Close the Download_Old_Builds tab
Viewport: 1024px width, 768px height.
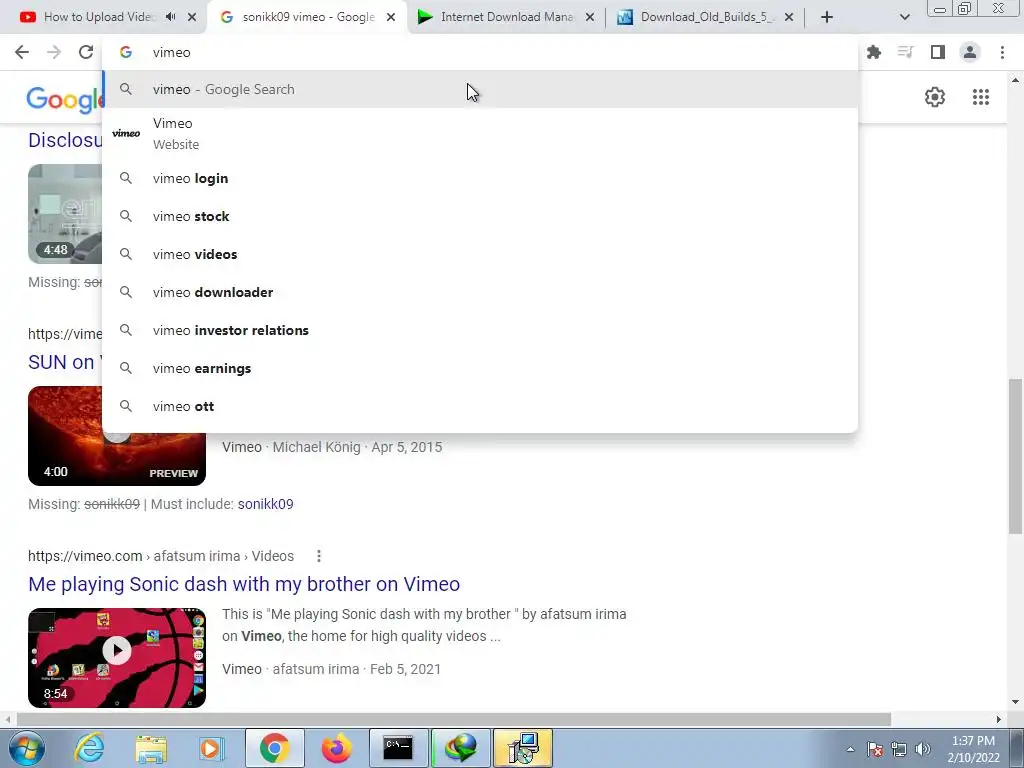pos(789,17)
